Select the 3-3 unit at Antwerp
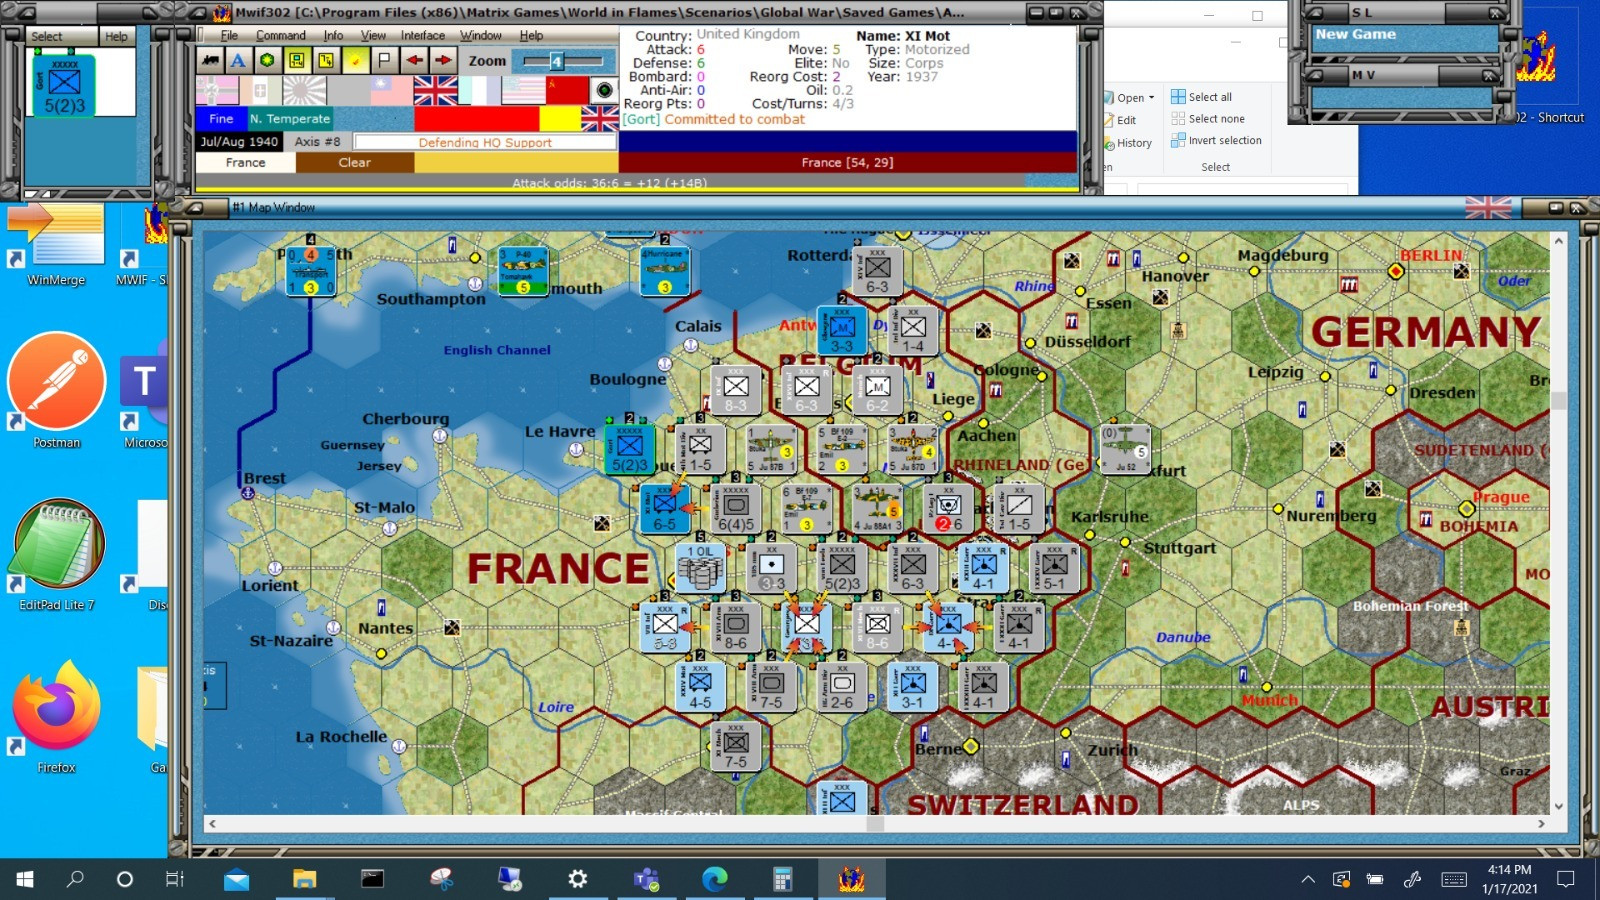This screenshot has width=1600, height=900. coord(842,331)
